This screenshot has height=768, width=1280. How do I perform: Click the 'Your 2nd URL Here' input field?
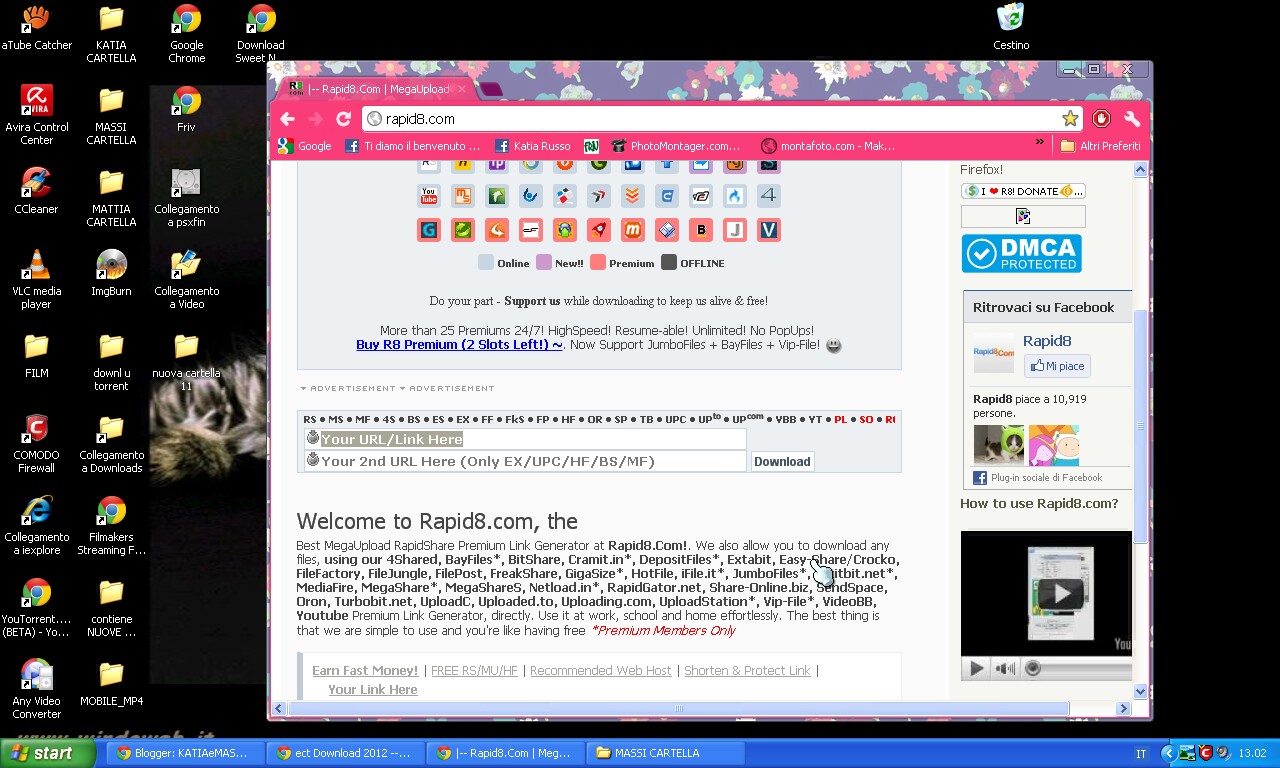click(x=526, y=461)
